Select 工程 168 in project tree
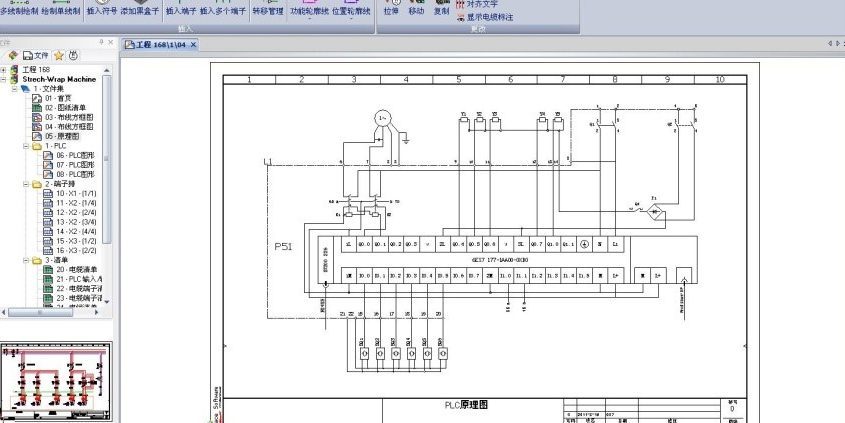Viewport: 845px width, 423px height. point(36,70)
